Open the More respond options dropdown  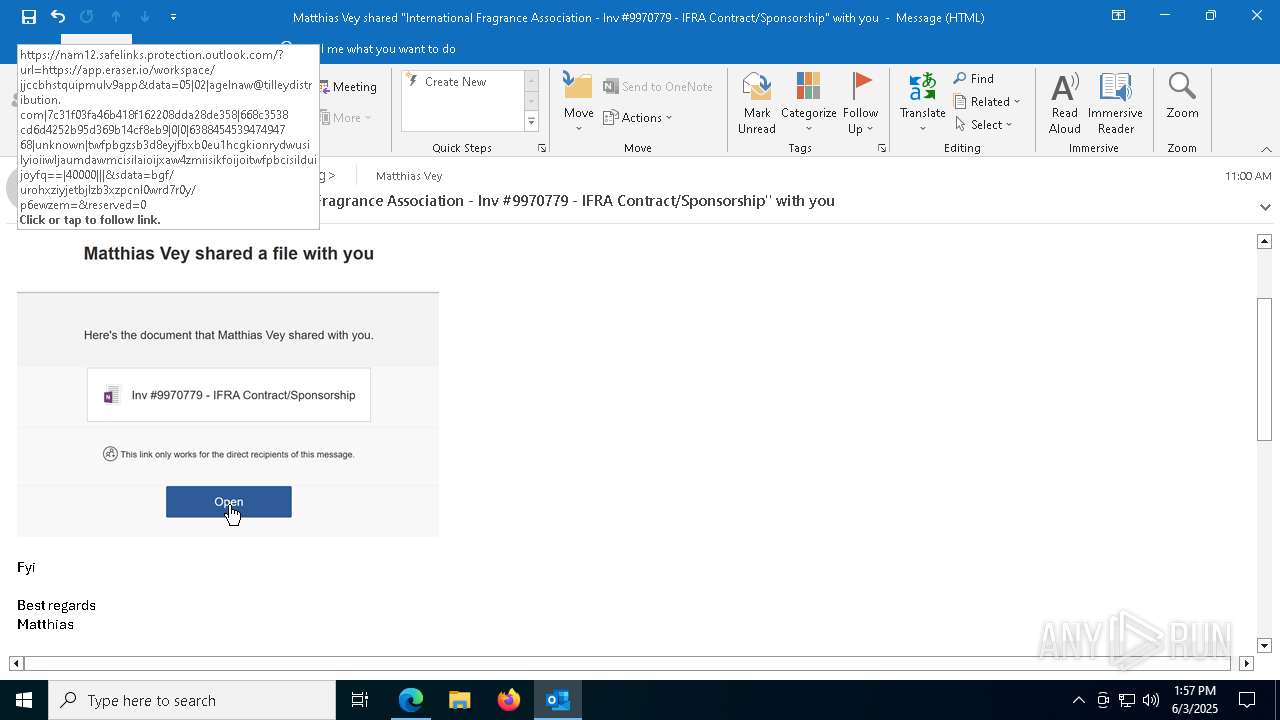click(346, 118)
